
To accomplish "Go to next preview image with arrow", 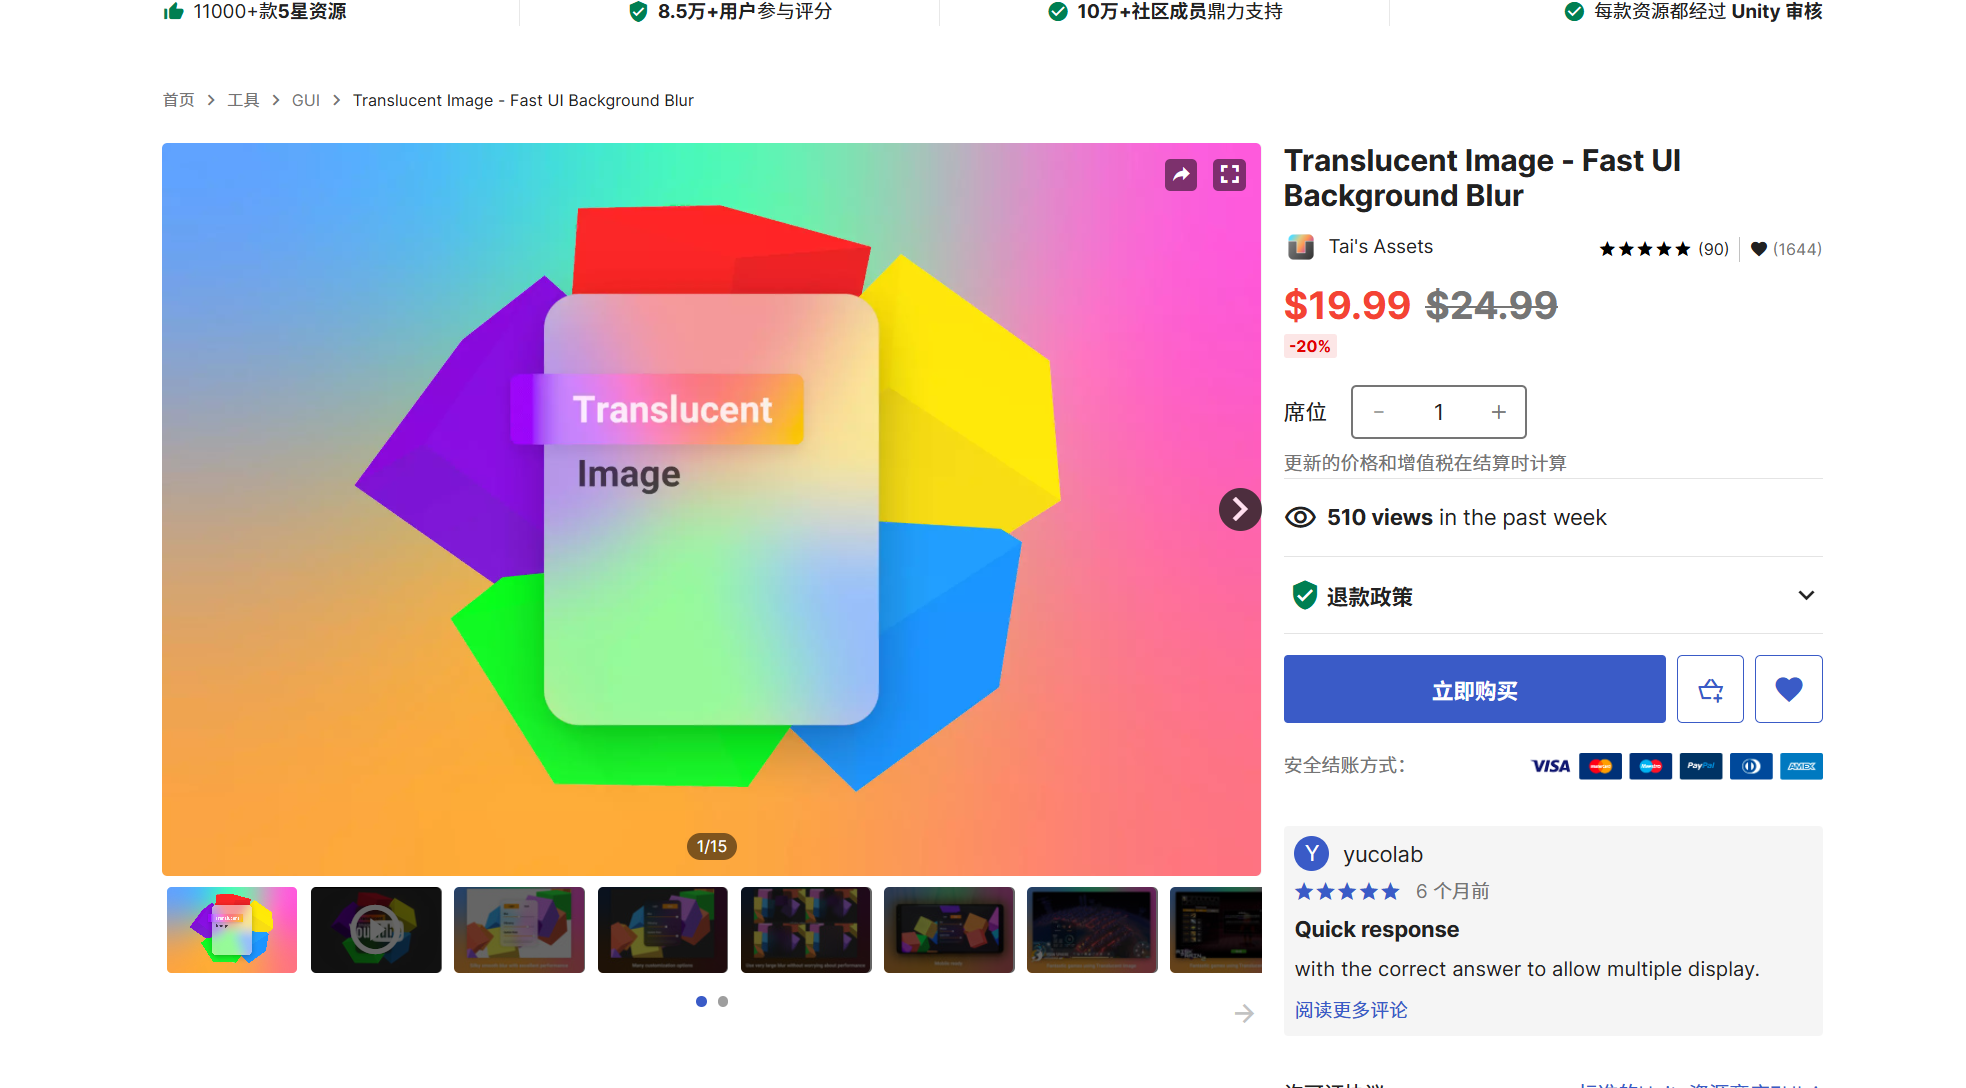I will point(1239,510).
